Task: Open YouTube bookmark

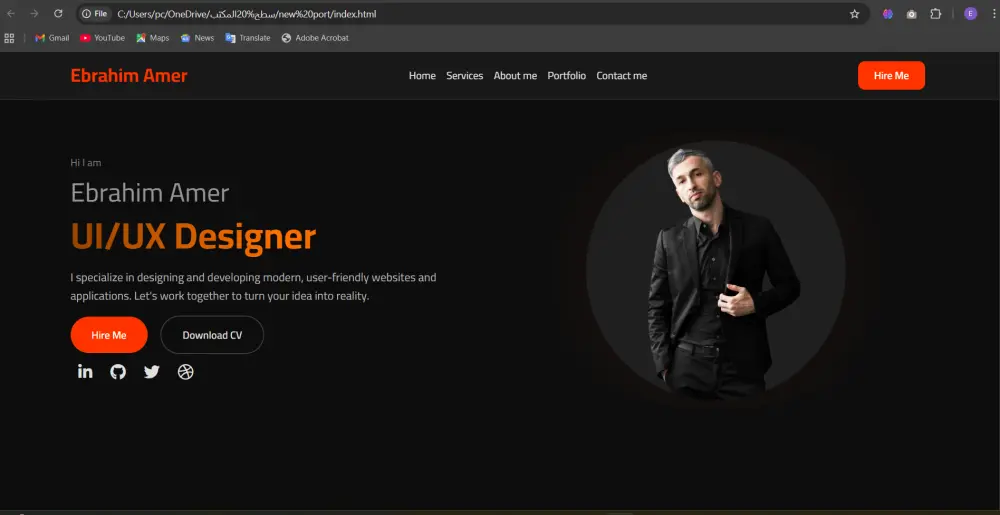Action: 103,38
